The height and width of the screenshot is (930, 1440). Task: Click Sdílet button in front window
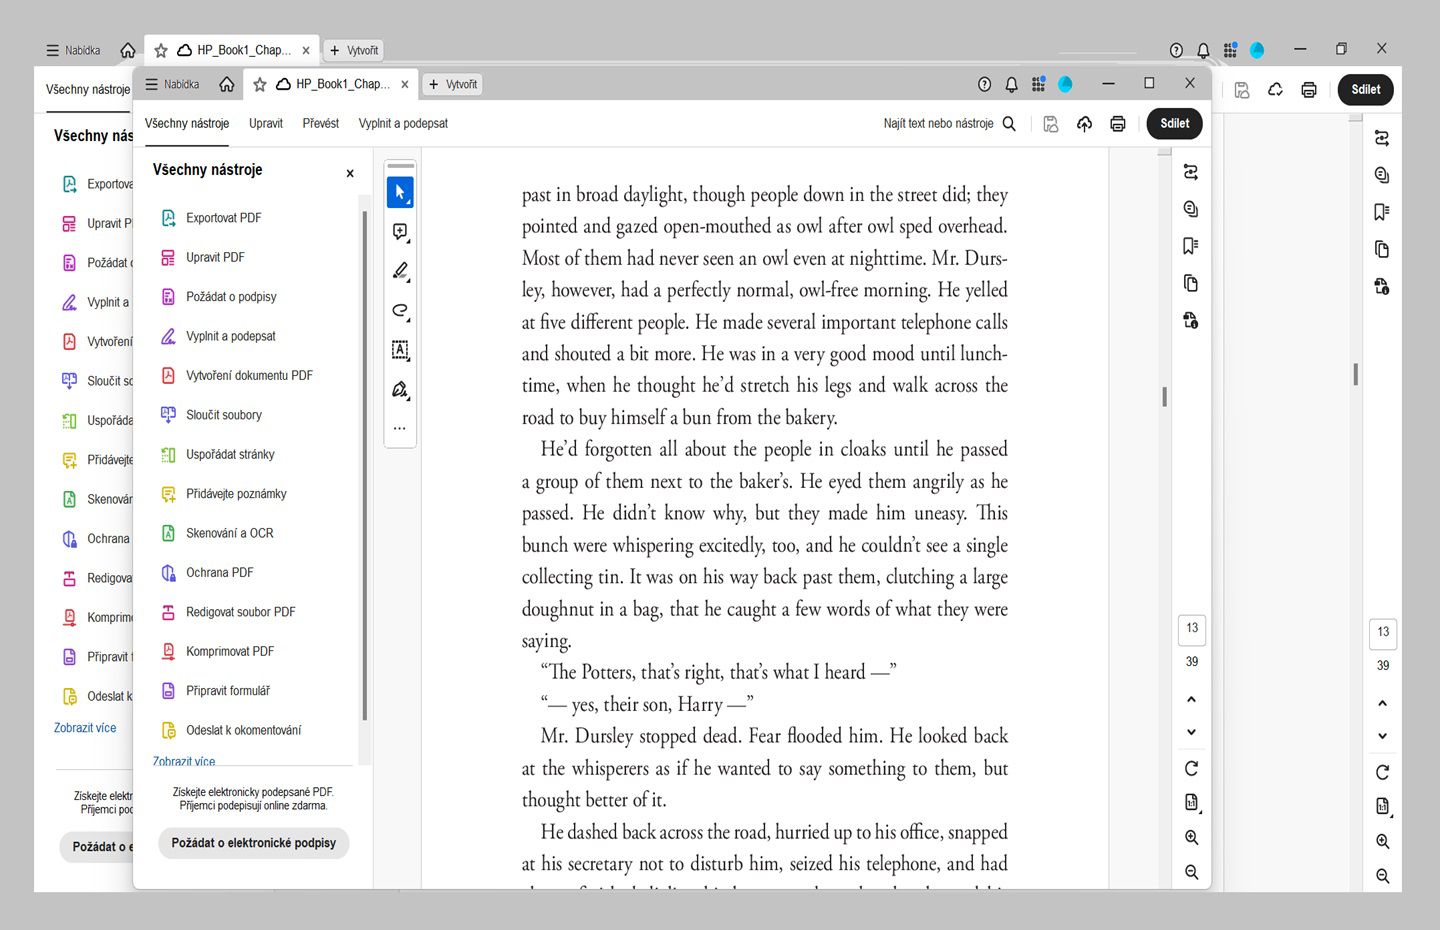tap(1175, 124)
